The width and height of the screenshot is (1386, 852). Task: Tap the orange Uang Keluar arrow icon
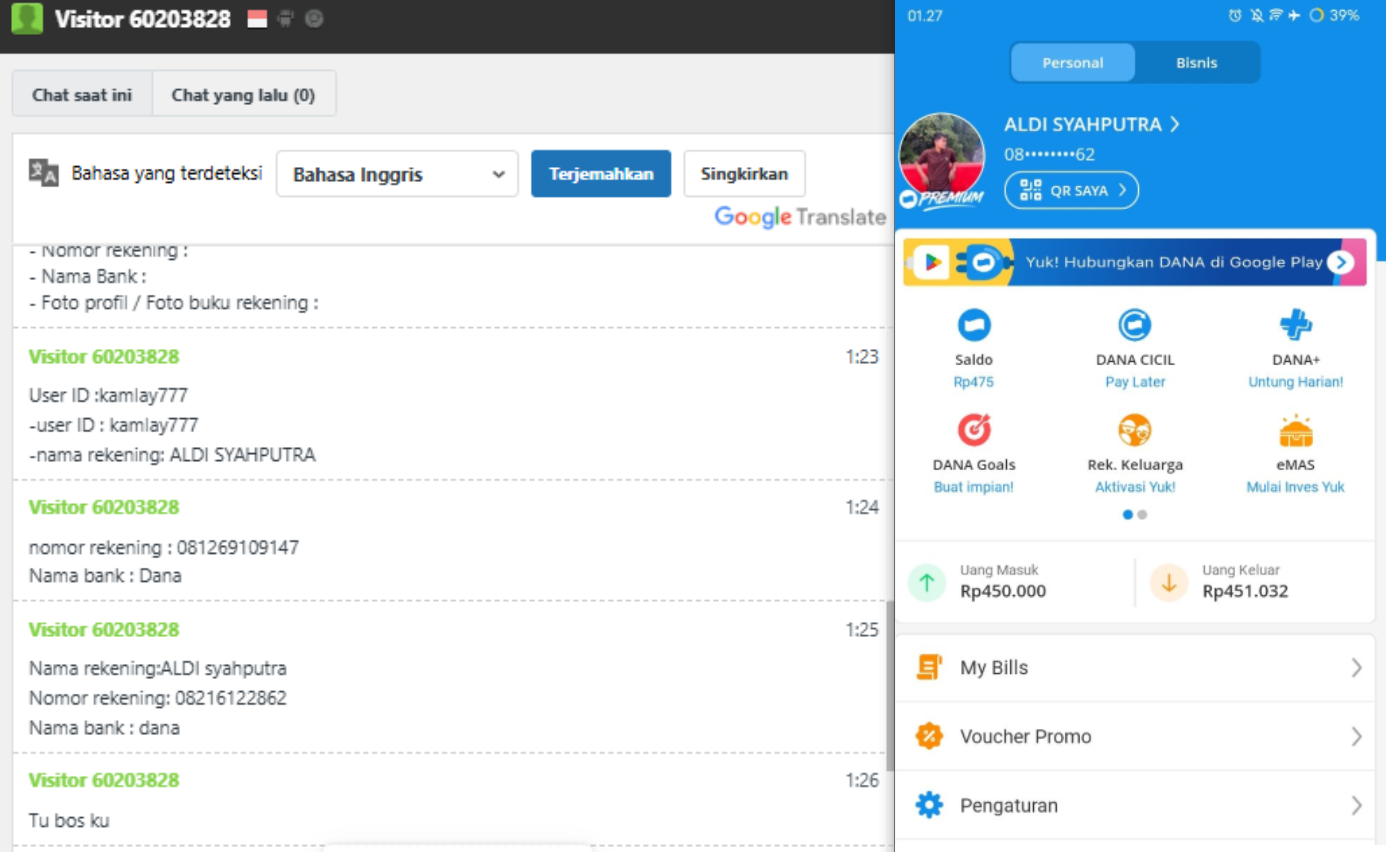pos(1169,582)
